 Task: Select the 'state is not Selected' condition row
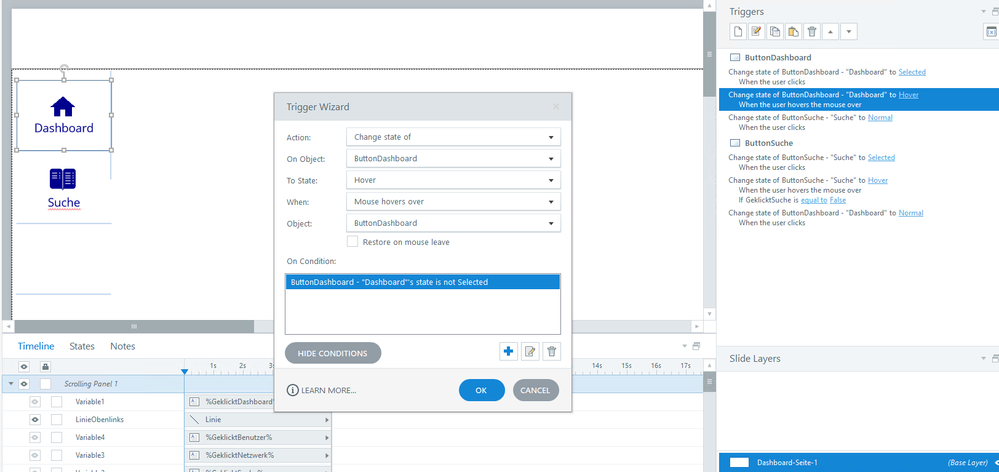point(422,282)
